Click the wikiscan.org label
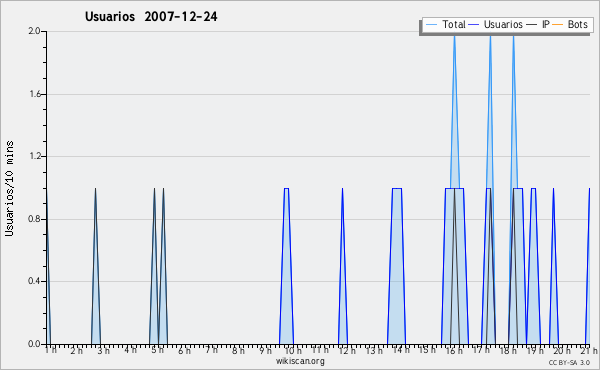 pyautogui.click(x=300, y=361)
